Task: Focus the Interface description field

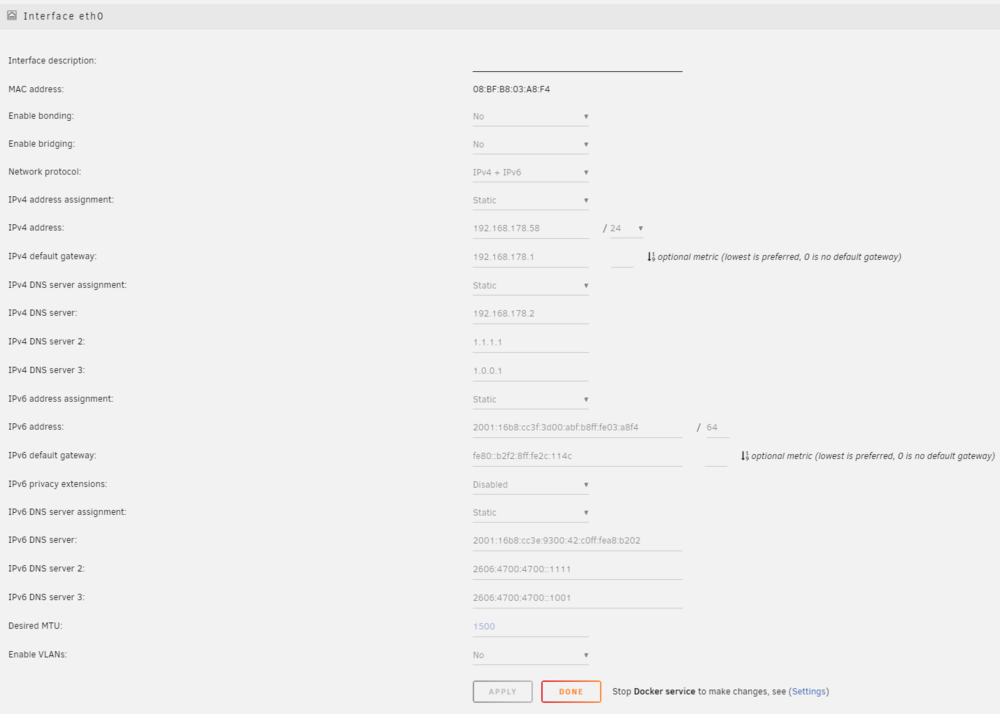Action: click(x=577, y=62)
